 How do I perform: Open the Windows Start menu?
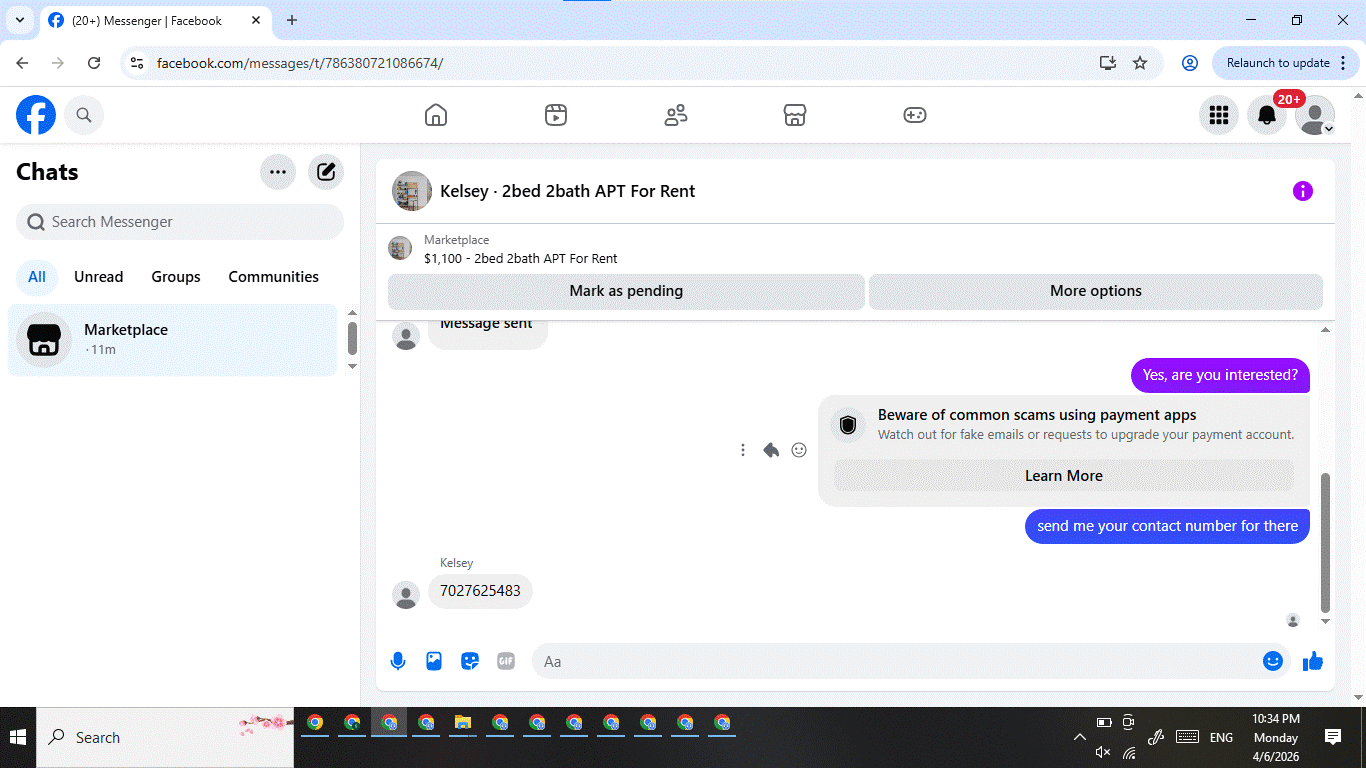pos(18,738)
